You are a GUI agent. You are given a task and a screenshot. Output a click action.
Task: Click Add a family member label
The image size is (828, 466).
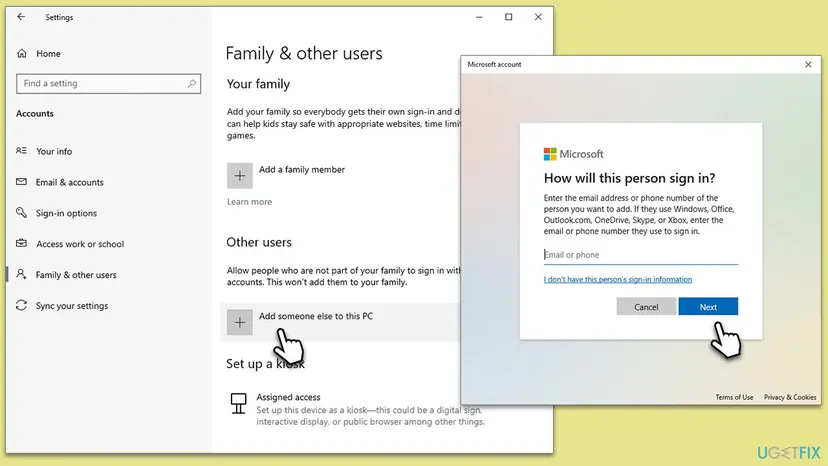point(302,170)
